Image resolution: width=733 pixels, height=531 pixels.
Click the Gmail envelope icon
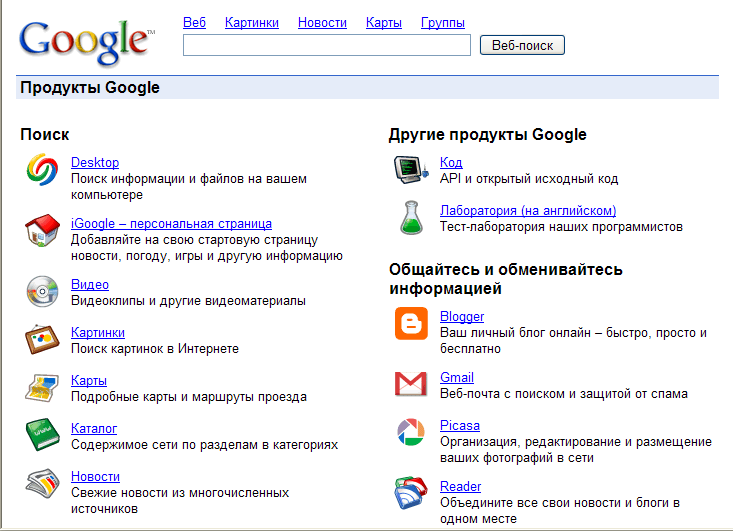point(410,384)
